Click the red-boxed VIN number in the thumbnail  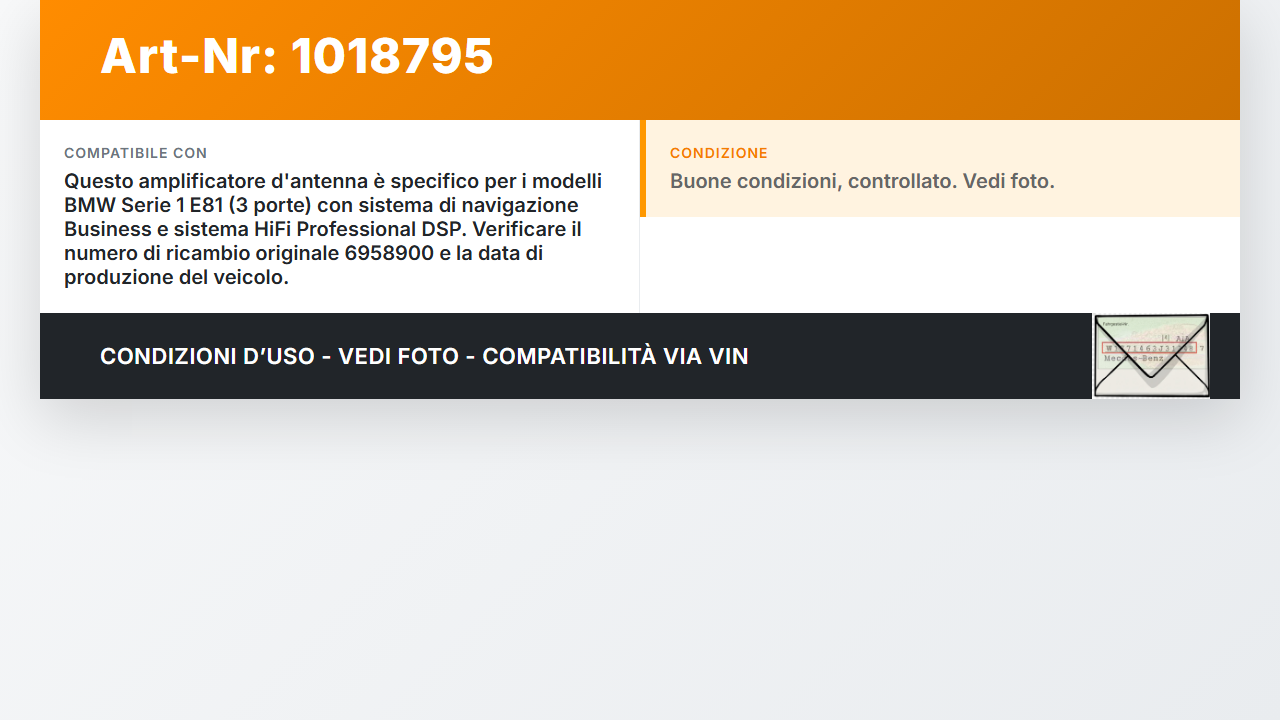click(1149, 348)
